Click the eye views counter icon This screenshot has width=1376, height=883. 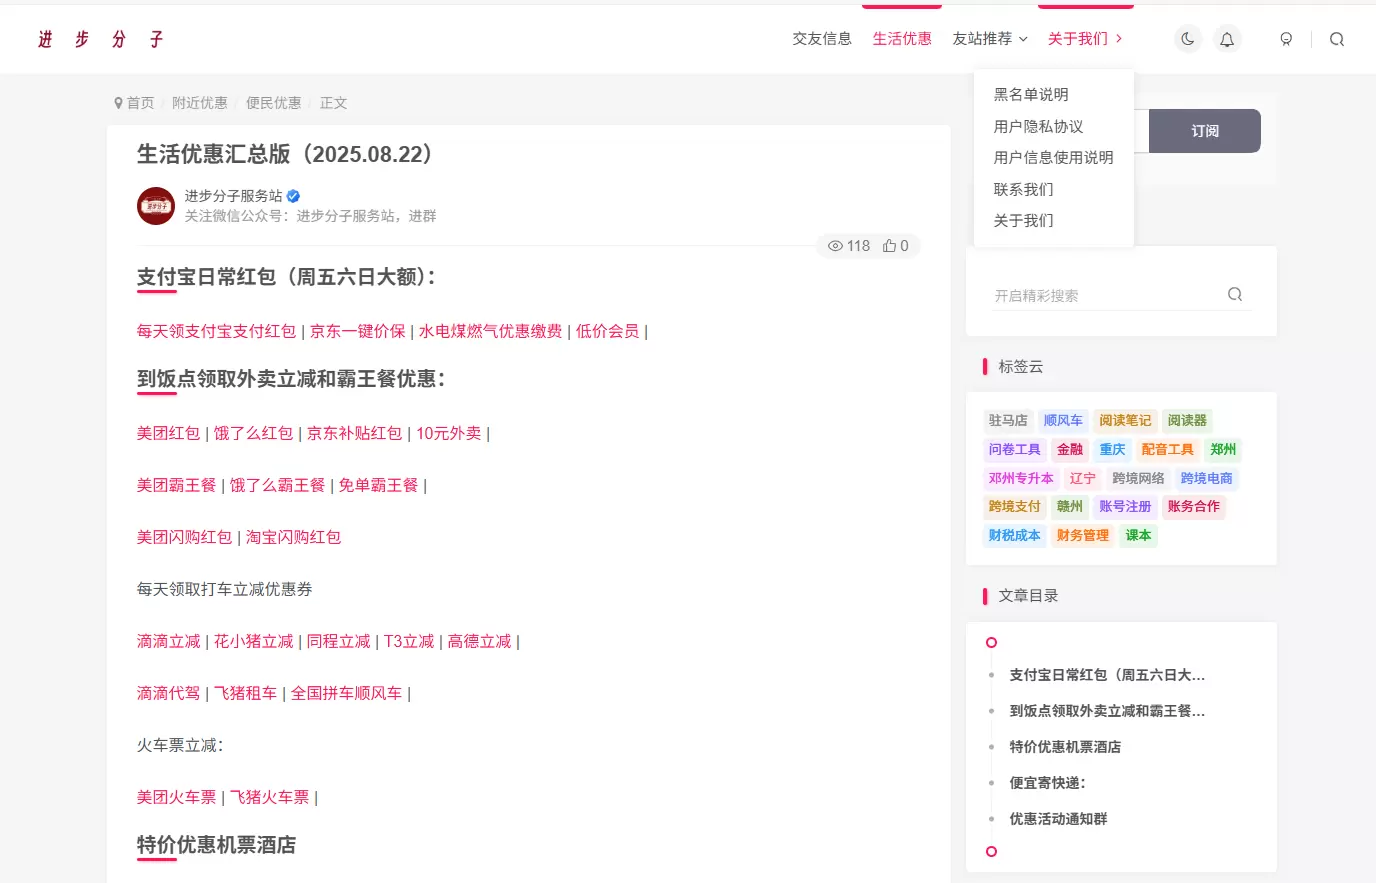coord(835,246)
